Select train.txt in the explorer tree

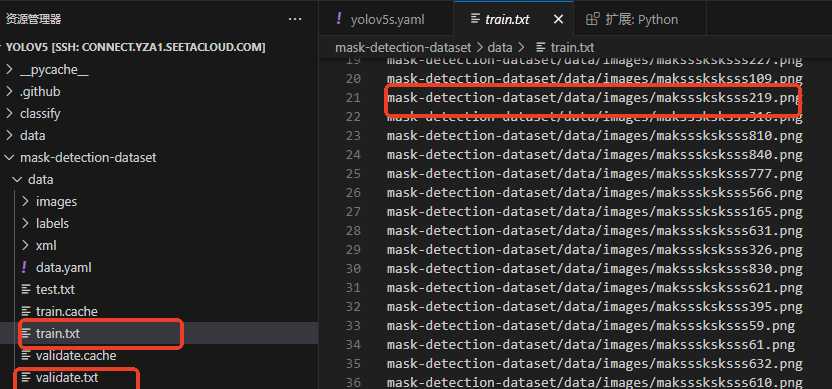coord(58,334)
